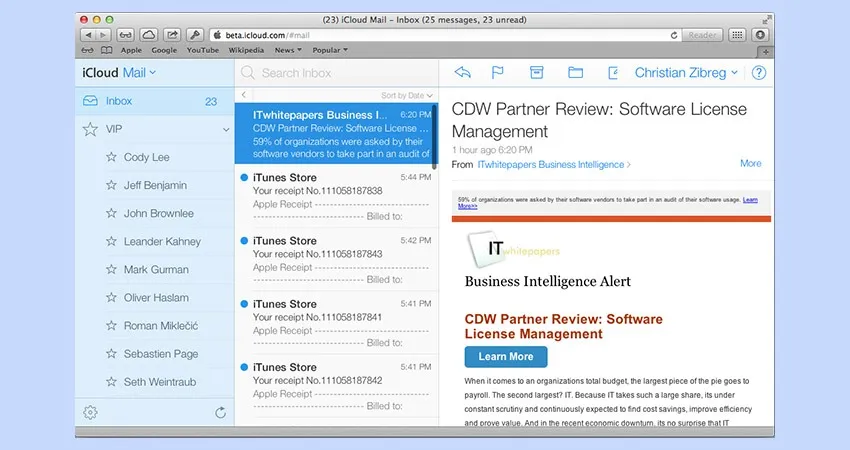Compose a new message

[613, 72]
